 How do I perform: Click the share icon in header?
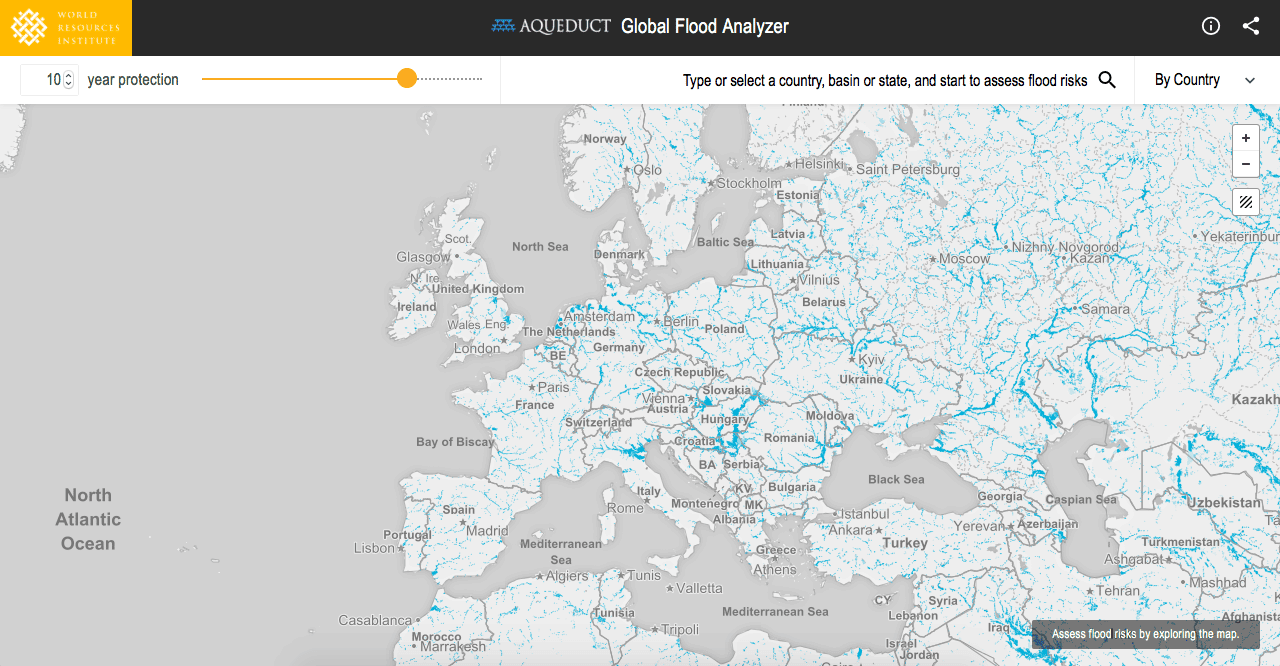(1251, 27)
